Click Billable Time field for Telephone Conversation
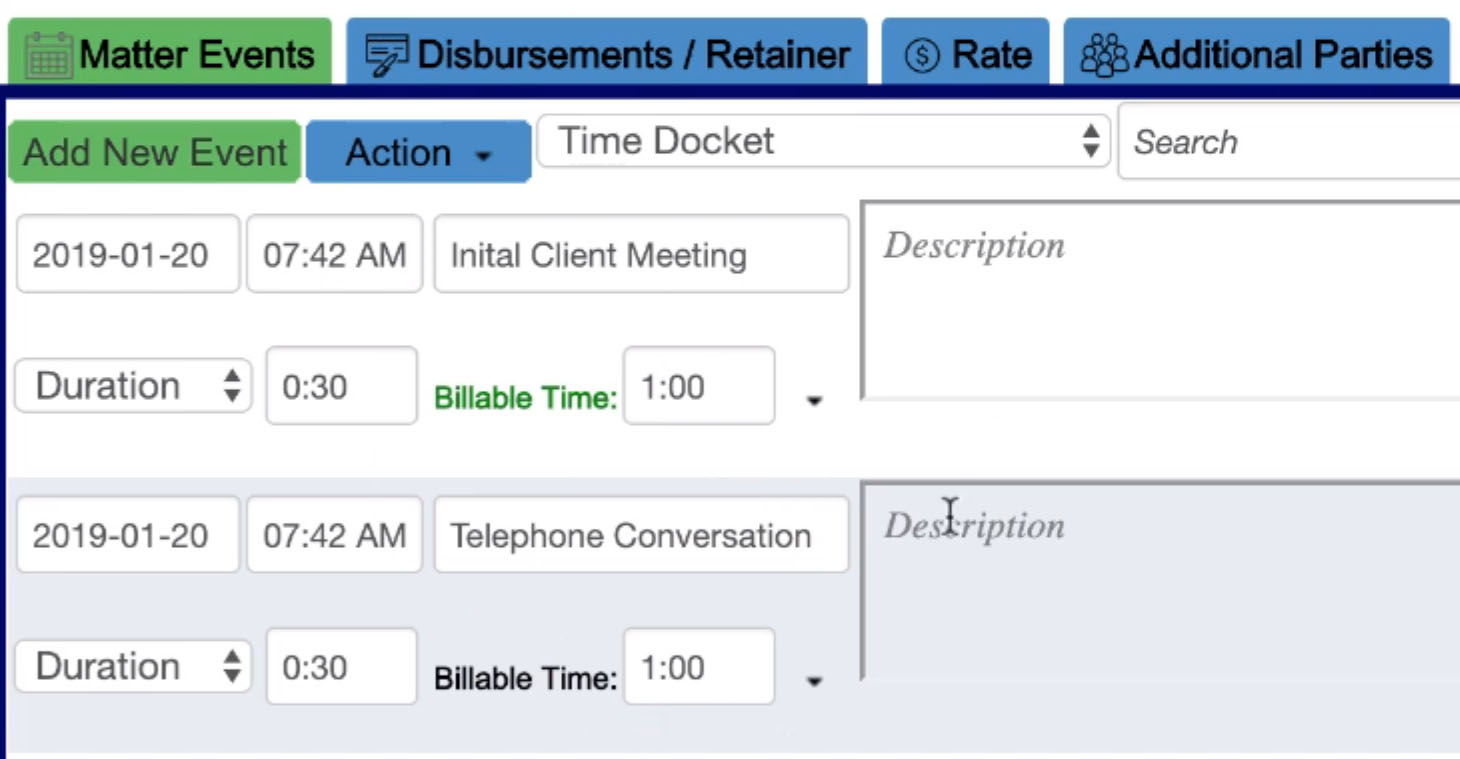 (698, 667)
